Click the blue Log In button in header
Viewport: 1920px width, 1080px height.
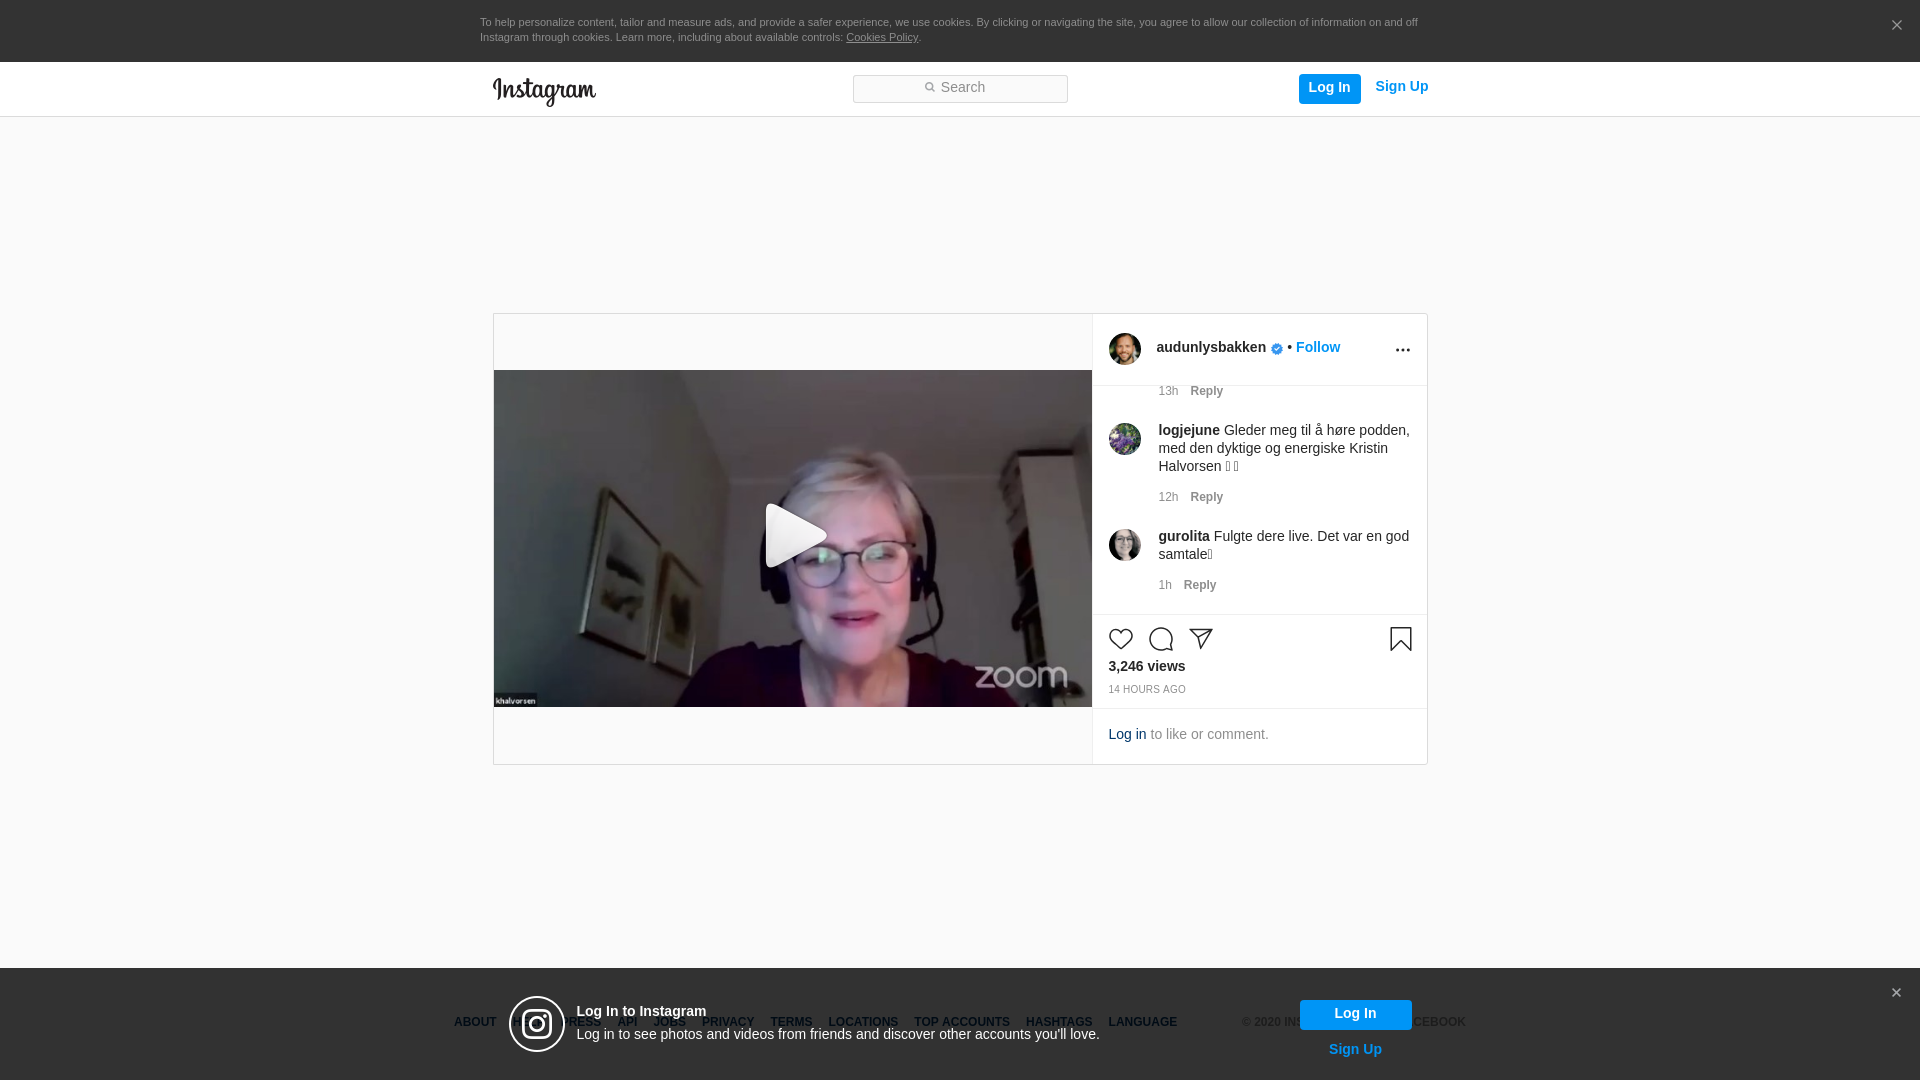pos(1329,88)
